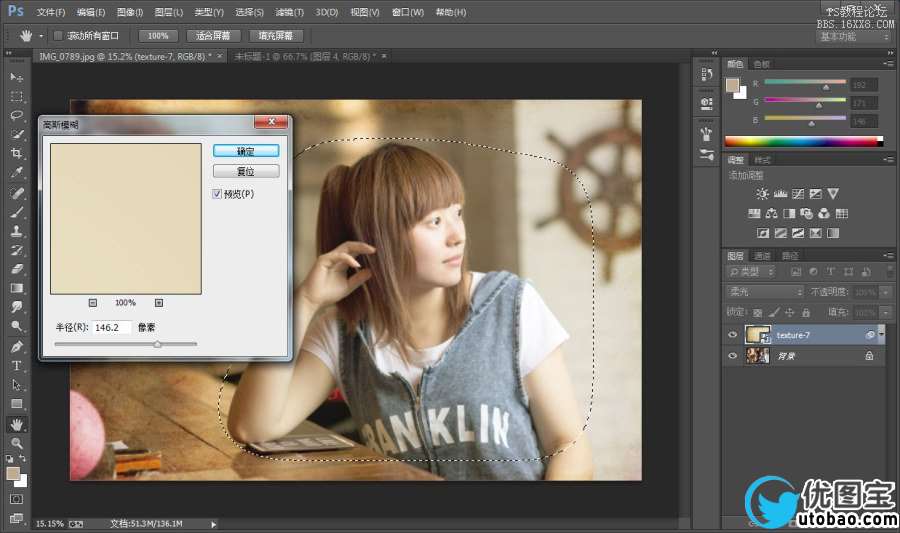Zoom out the blur dialog preview
Image resolution: width=900 pixels, height=533 pixels.
pyautogui.click(x=93, y=303)
